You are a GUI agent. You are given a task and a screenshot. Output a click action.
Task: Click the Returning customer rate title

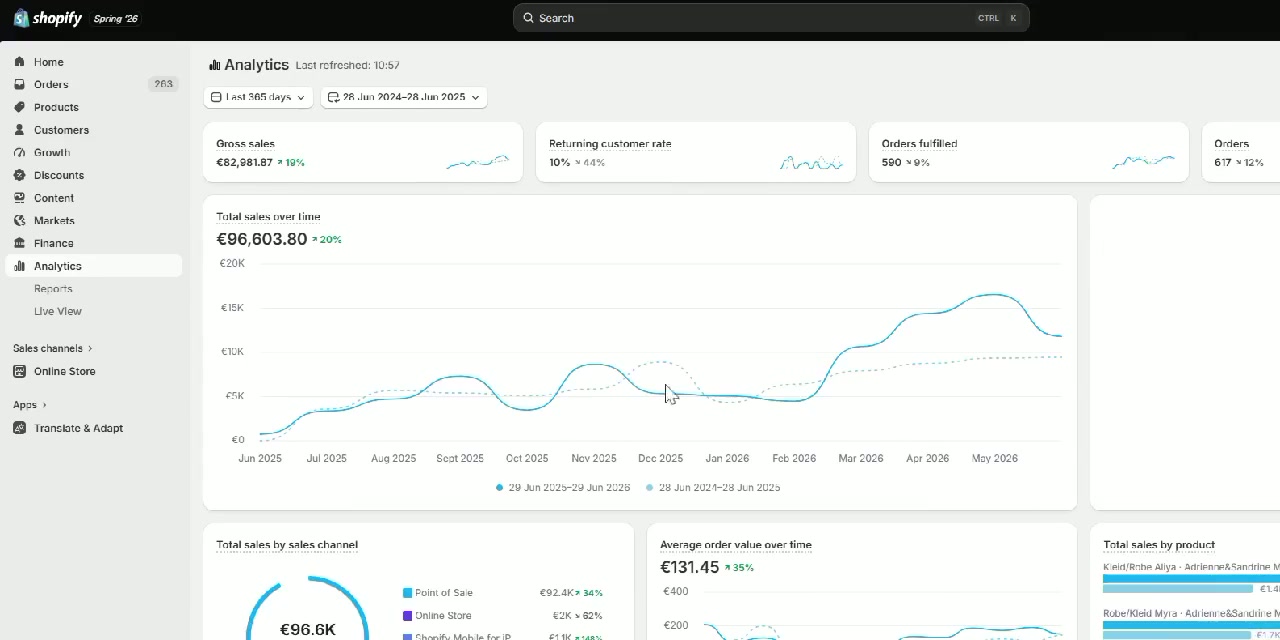pyautogui.click(x=610, y=144)
